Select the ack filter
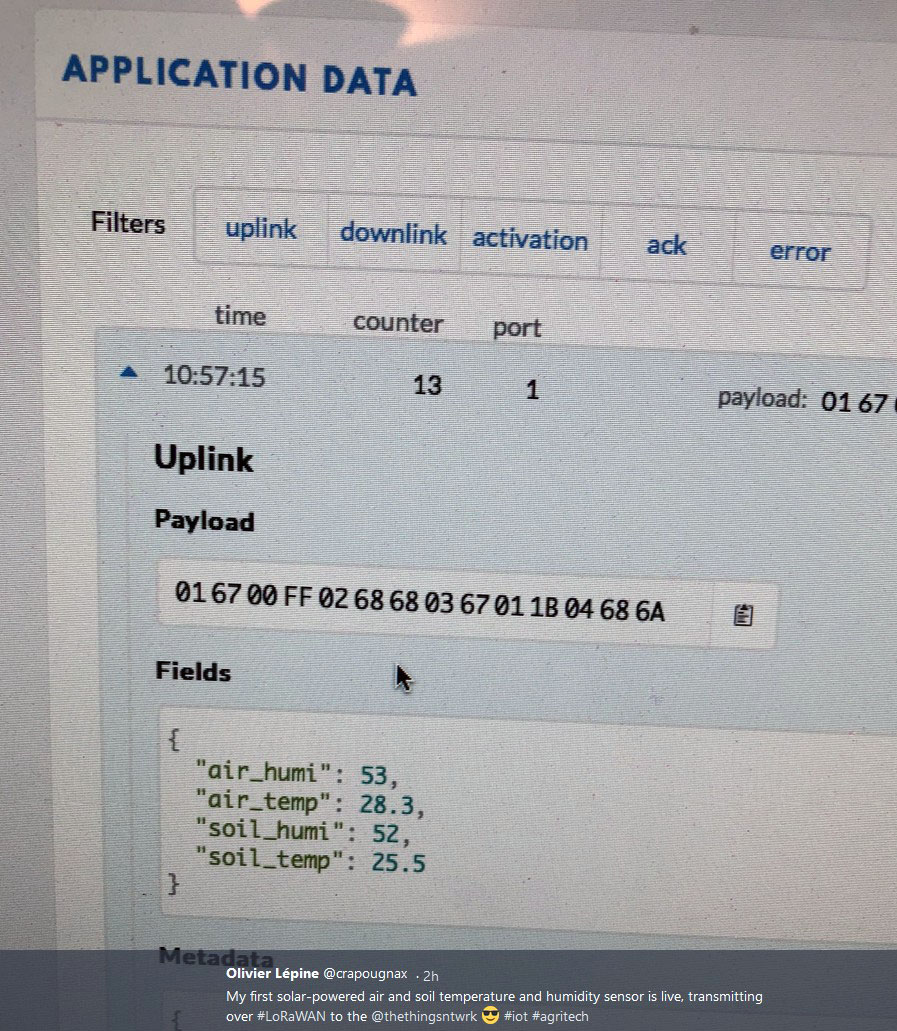Viewport: 897px width, 1031px height. click(666, 245)
